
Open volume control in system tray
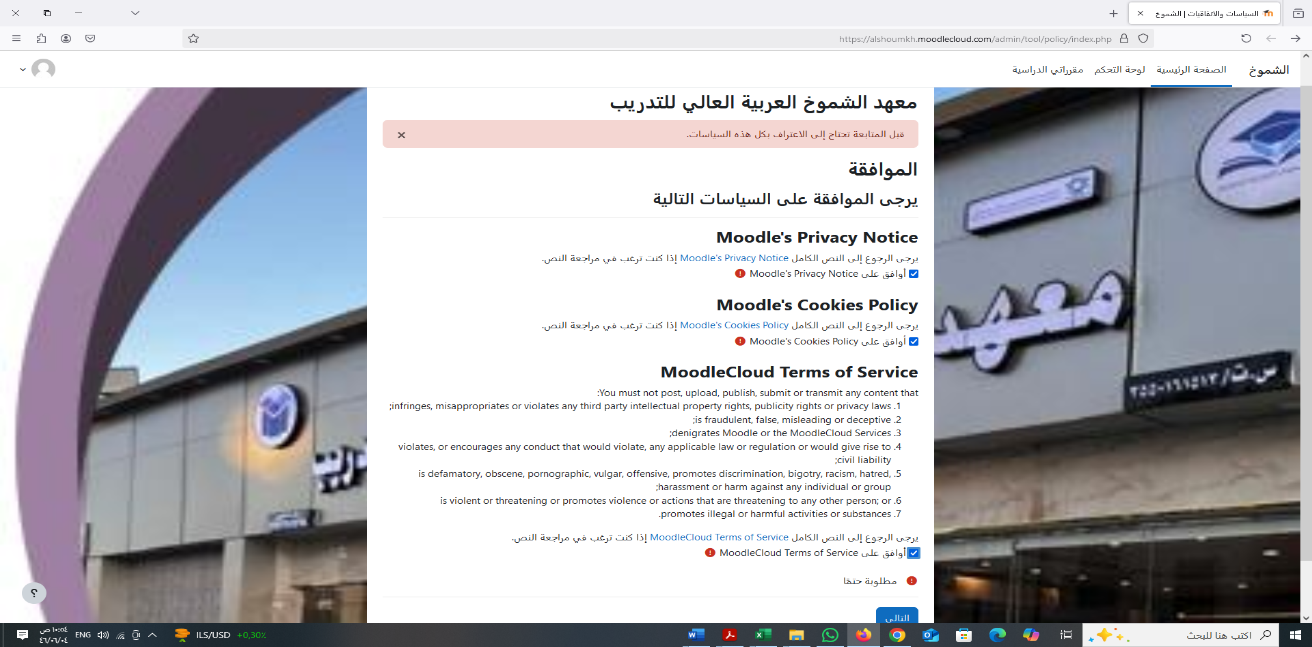point(103,635)
